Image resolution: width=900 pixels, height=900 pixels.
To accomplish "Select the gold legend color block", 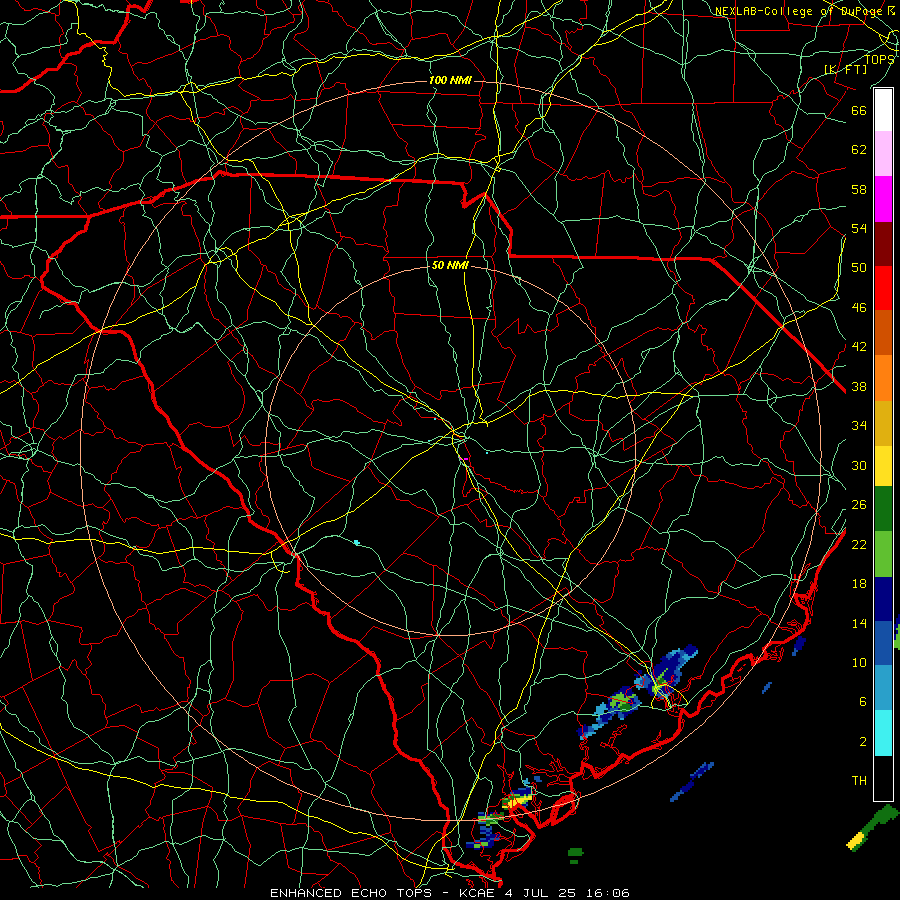I will point(883,423).
